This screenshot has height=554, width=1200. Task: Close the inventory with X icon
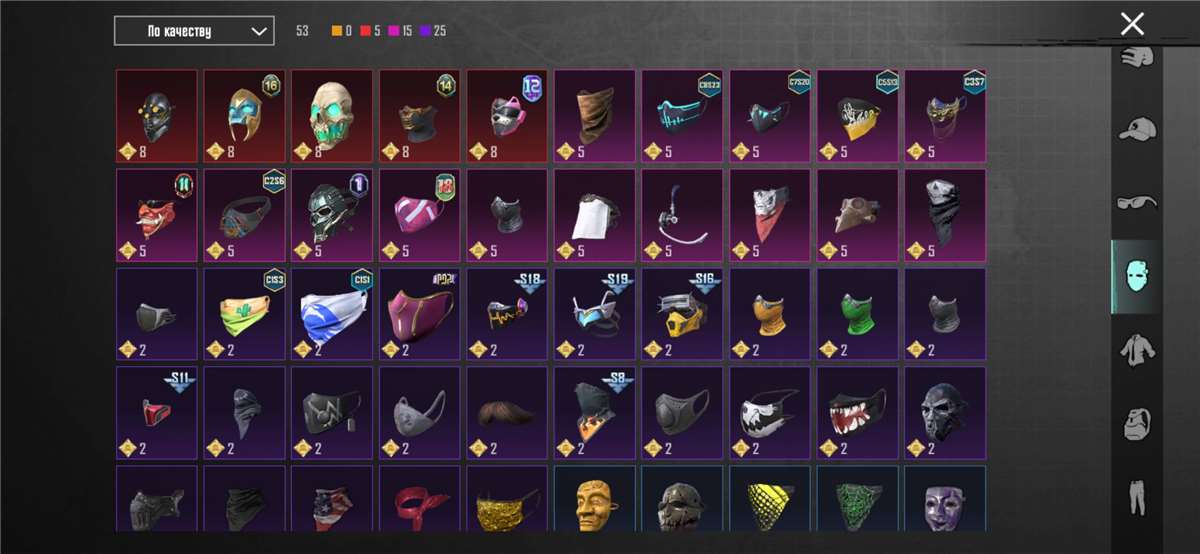pyautogui.click(x=1132, y=24)
